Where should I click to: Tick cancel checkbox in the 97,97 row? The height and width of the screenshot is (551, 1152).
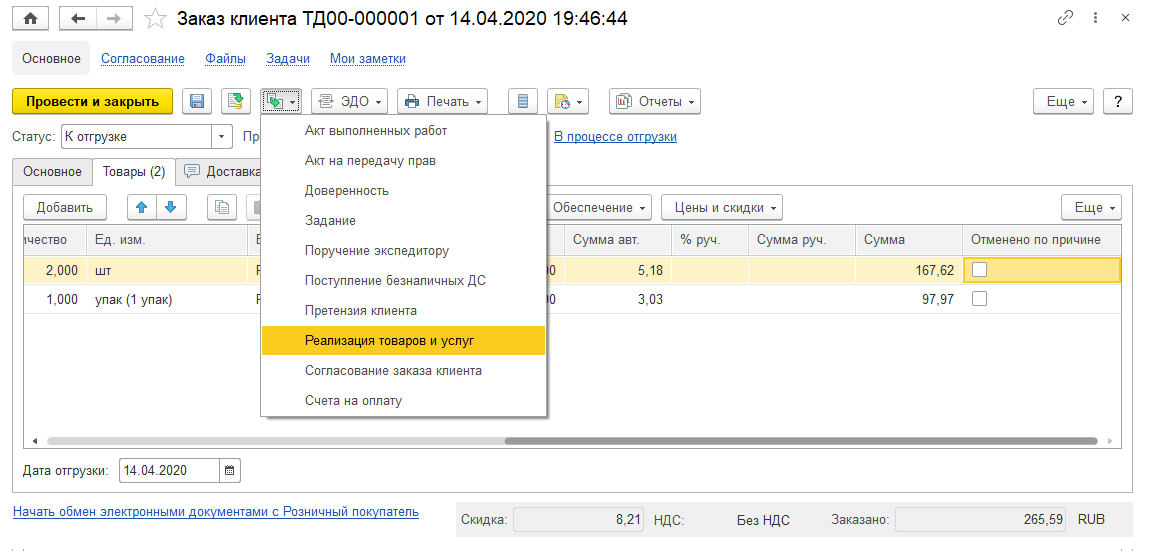coord(979,299)
